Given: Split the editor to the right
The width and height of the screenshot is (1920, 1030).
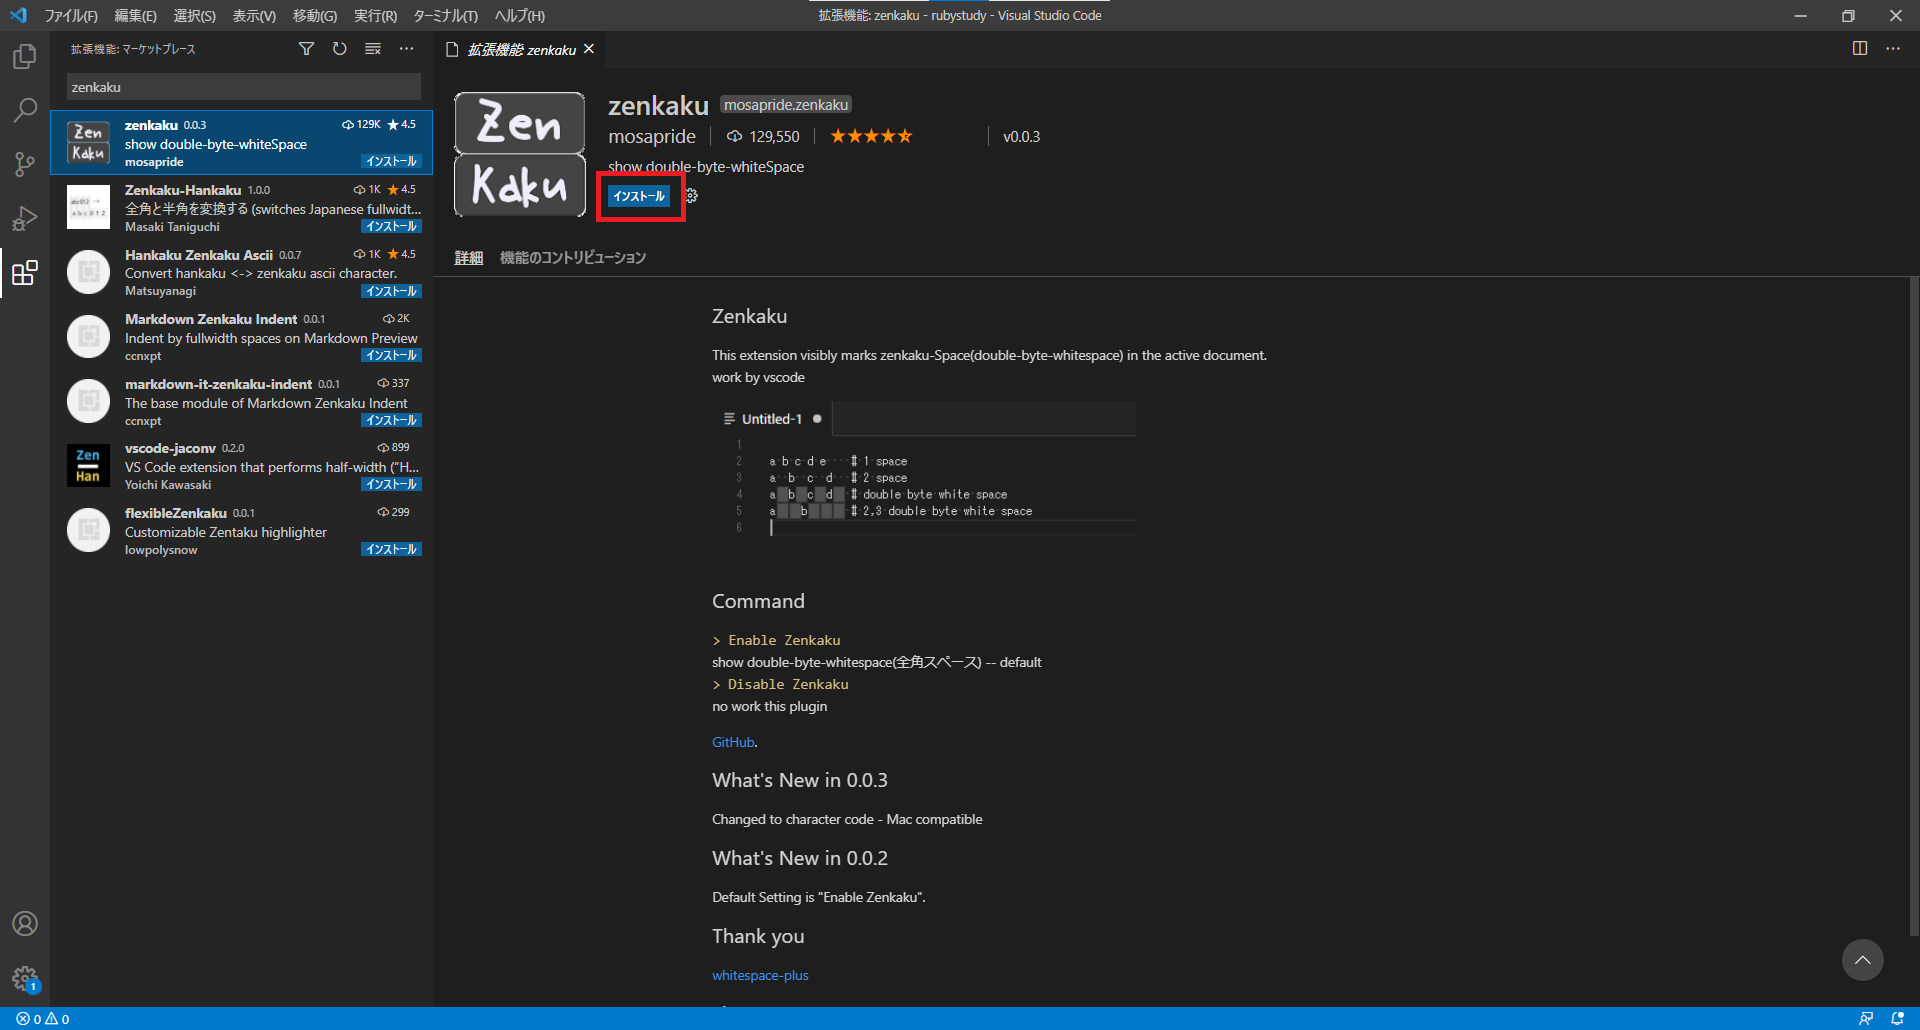Looking at the screenshot, I should click(x=1860, y=48).
